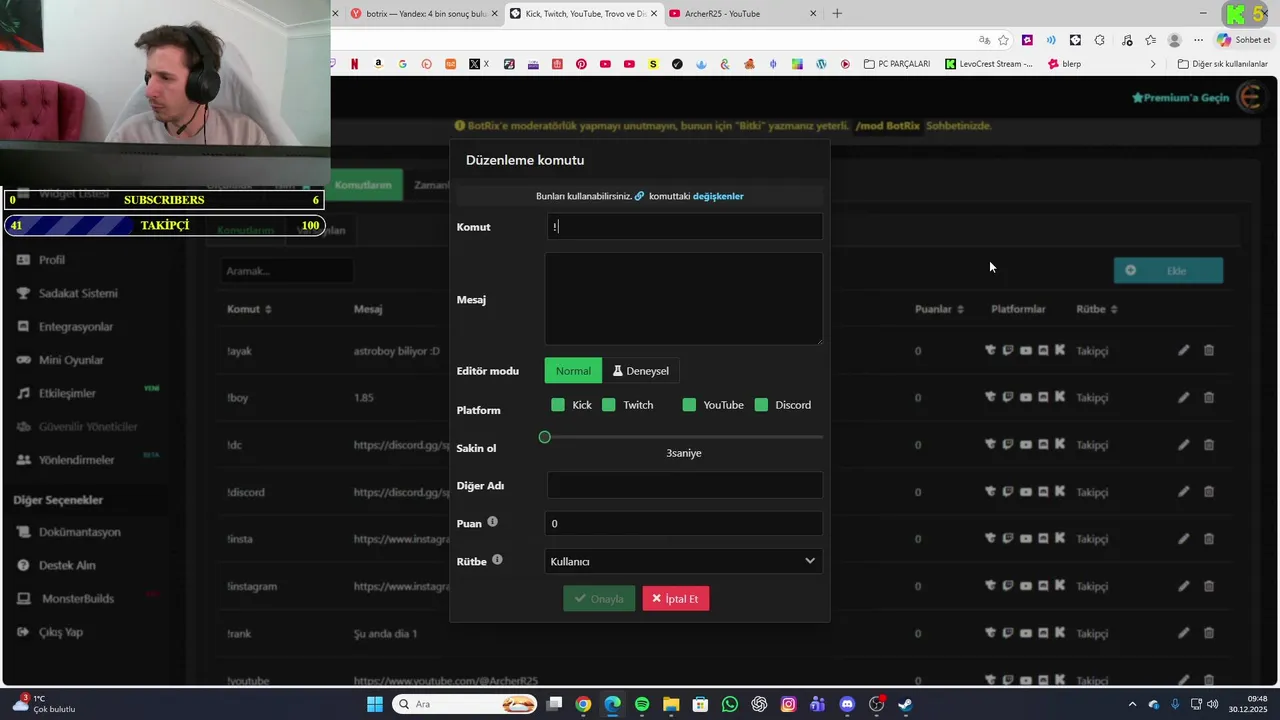1280x720 pixels.
Task: Expand the bookmarks overflow chevron
Action: (1153, 64)
